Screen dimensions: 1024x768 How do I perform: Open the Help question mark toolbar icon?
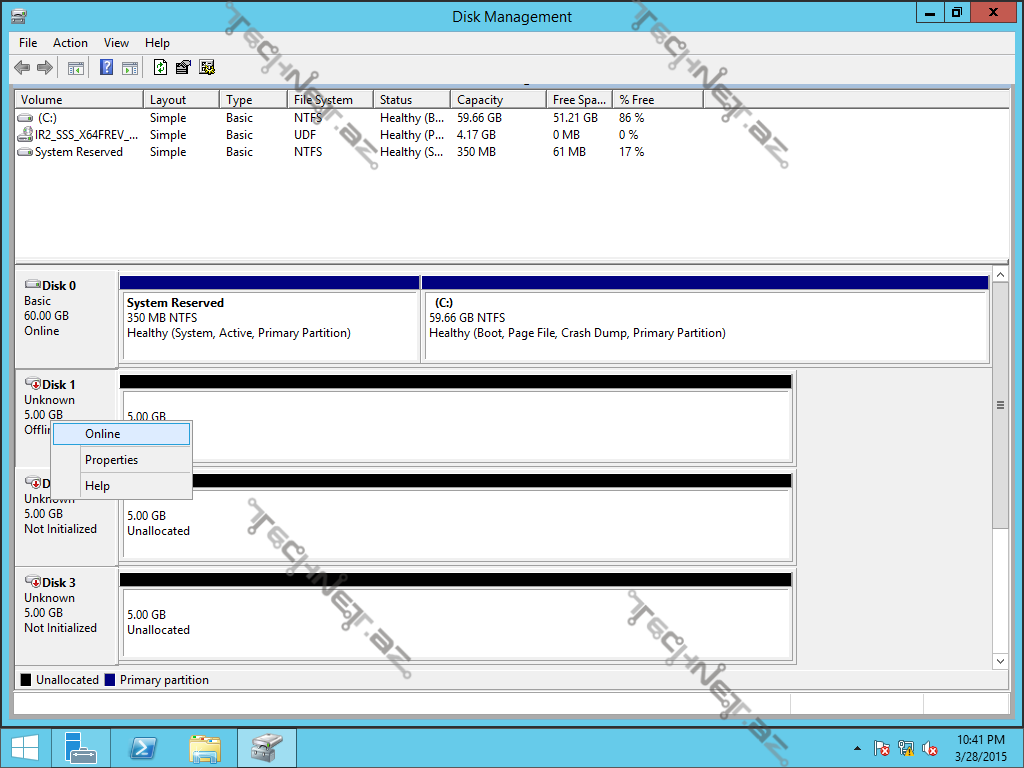coord(107,68)
